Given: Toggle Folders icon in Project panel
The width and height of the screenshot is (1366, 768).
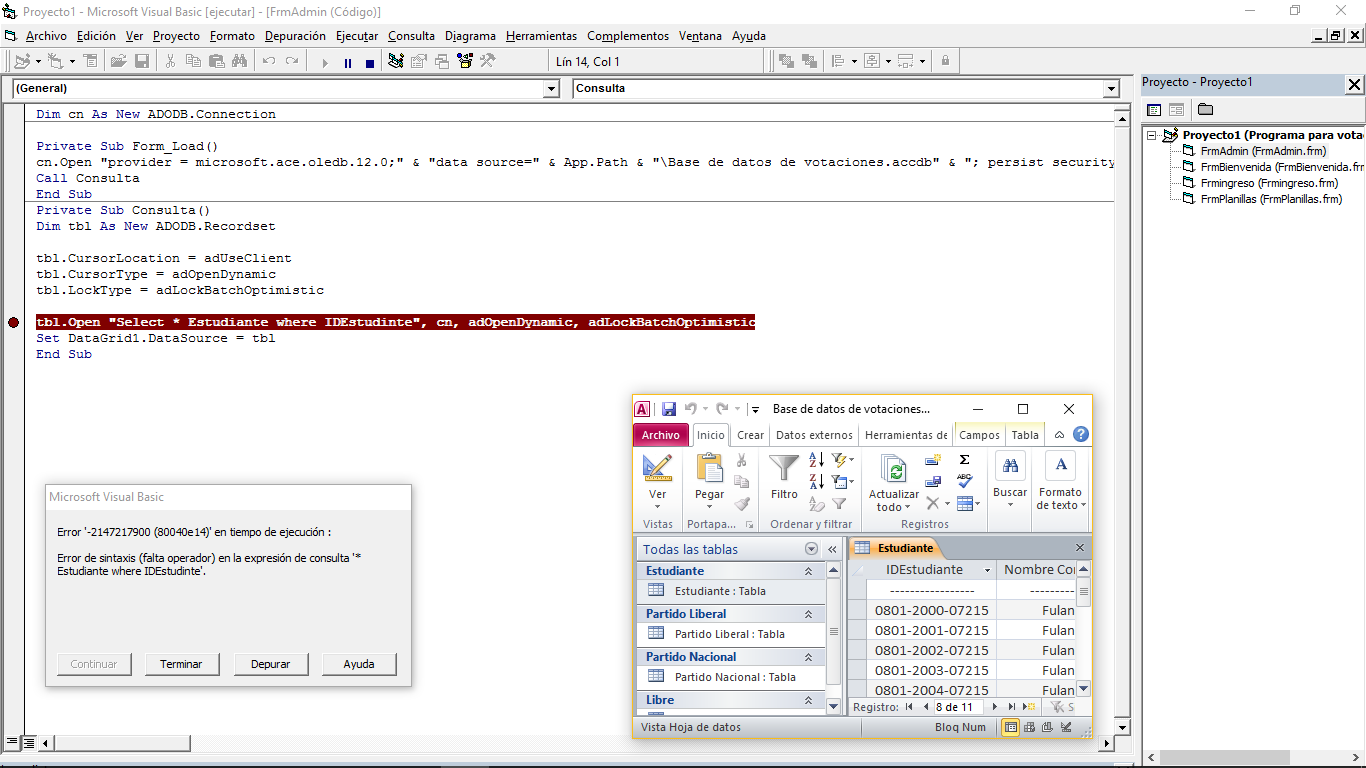Looking at the screenshot, I should pyautogui.click(x=1205, y=109).
